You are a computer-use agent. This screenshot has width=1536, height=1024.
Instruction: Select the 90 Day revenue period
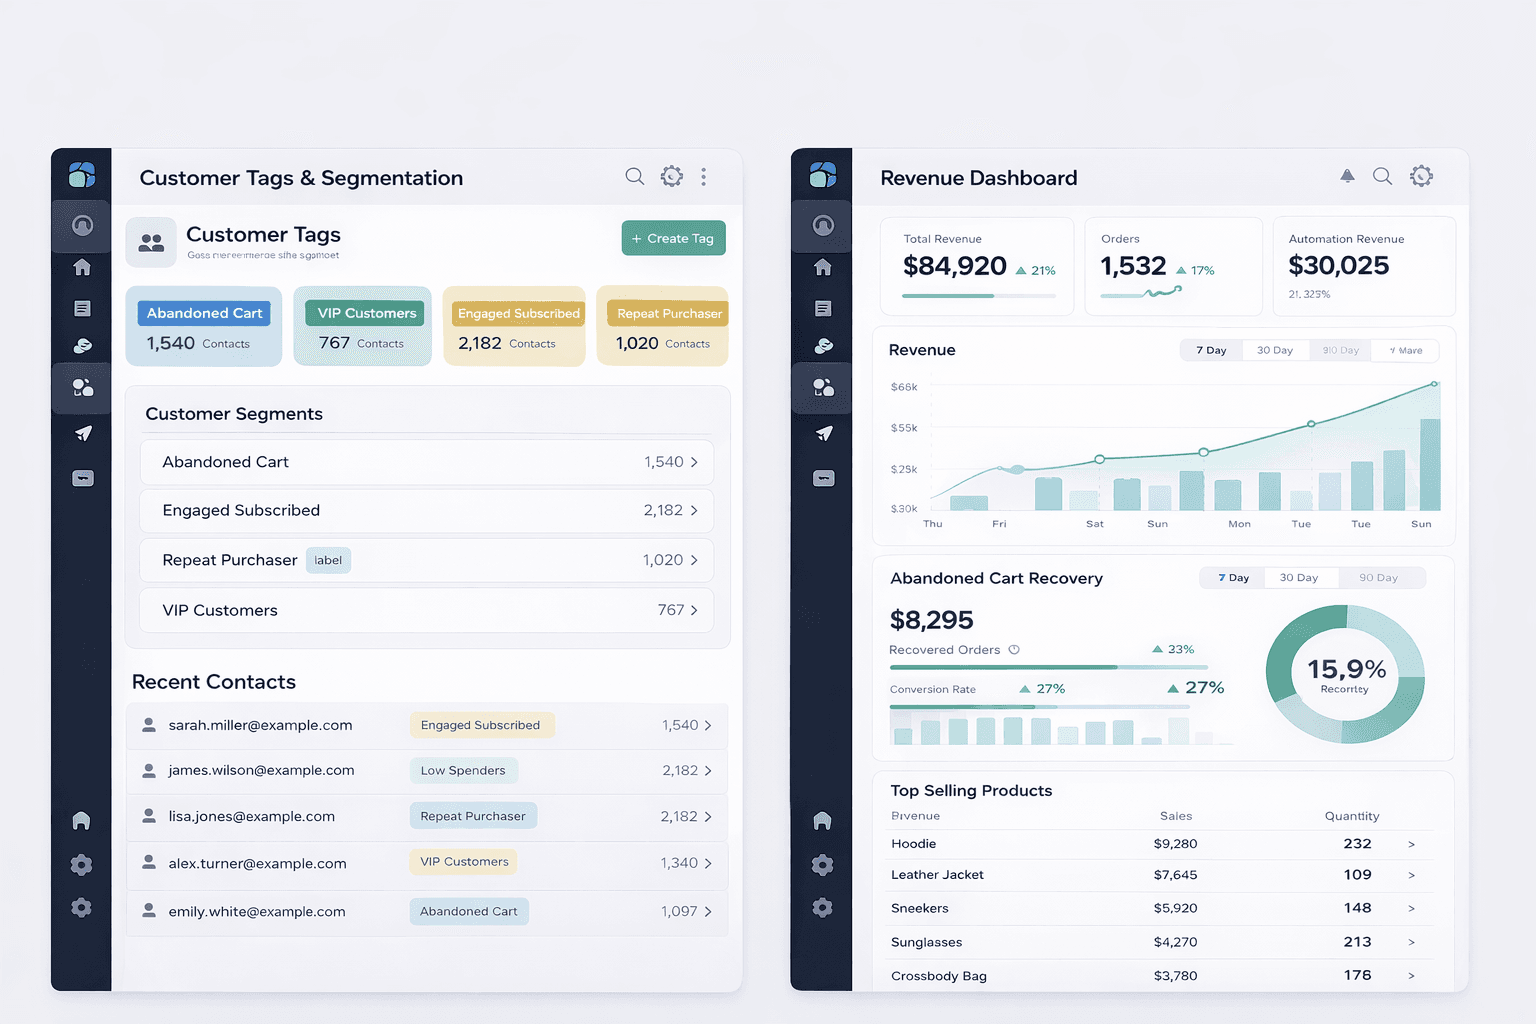point(1340,350)
